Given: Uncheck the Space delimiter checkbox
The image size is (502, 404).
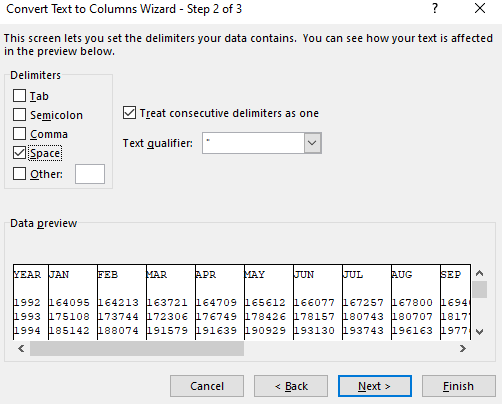Looking at the screenshot, I should tap(19, 153).
